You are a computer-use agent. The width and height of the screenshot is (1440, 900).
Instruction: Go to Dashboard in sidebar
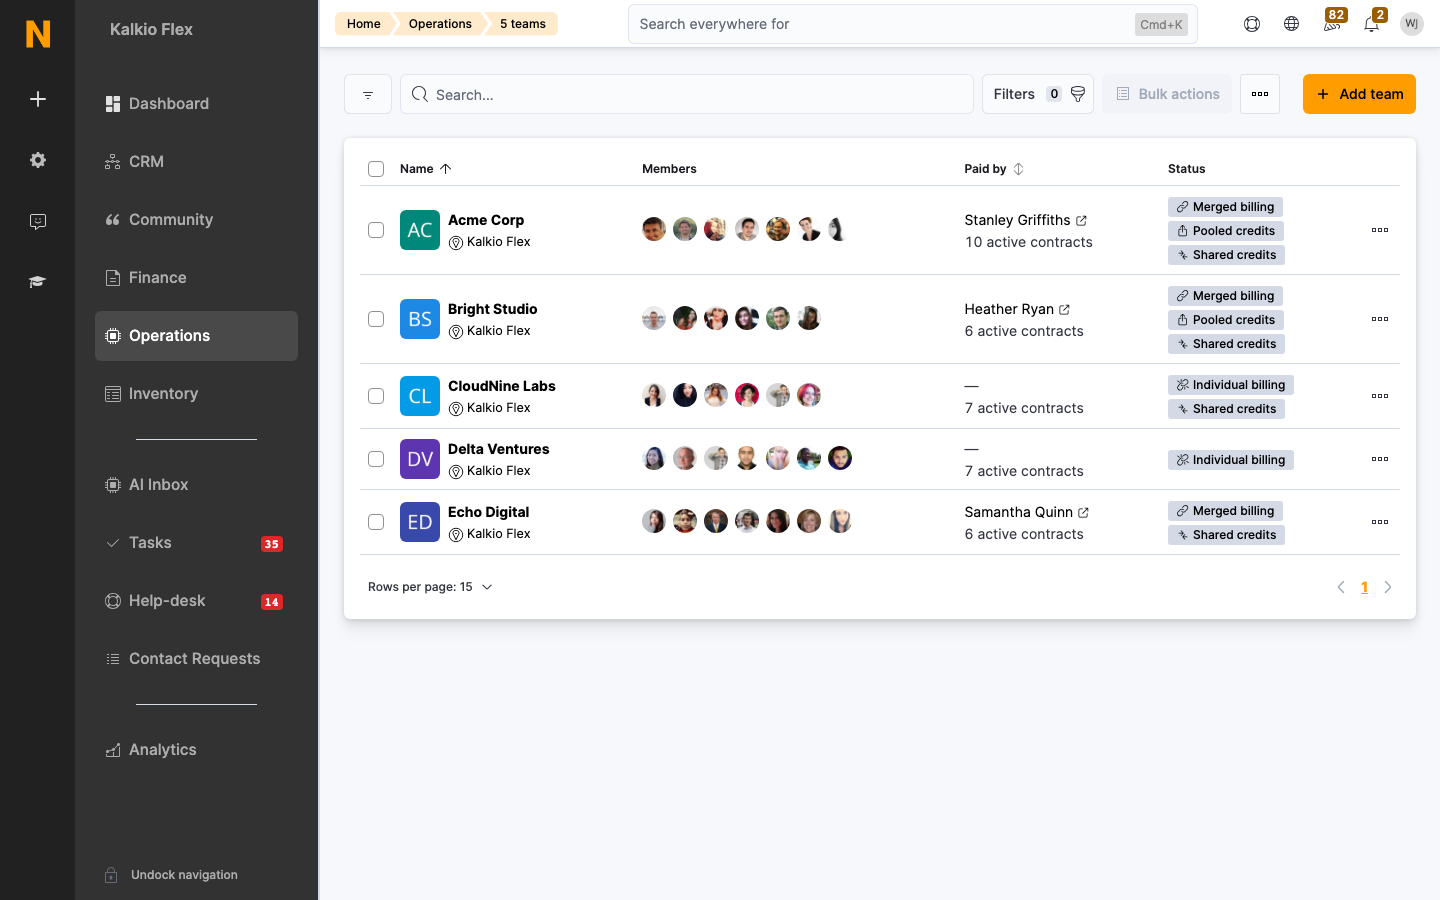click(x=196, y=104)
